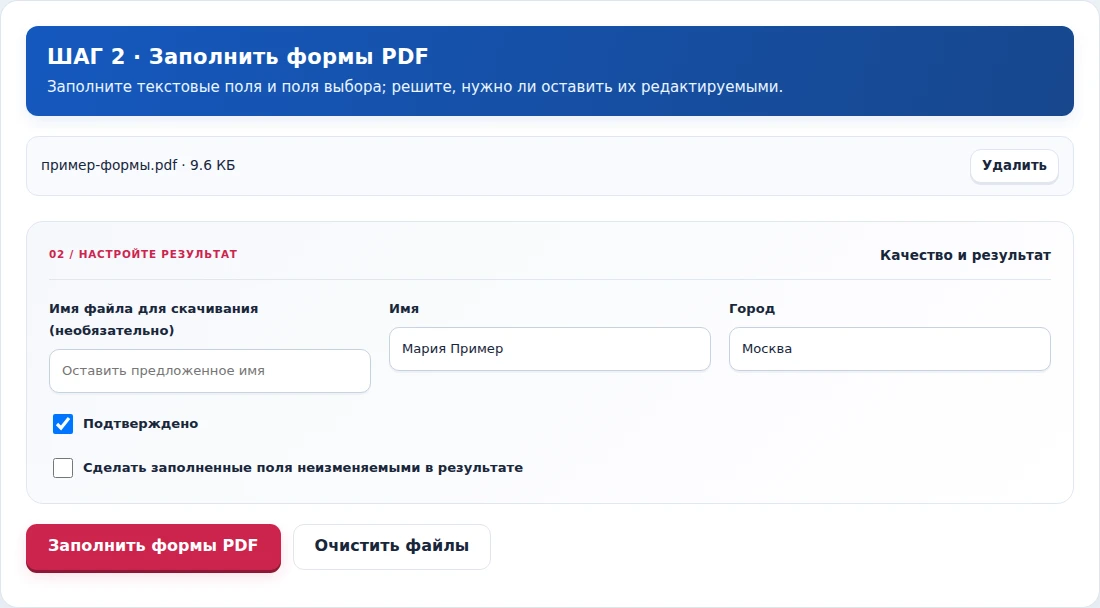1100x608 pixels.
Task: Click the Подтверждено label text
Action: click(x=140, y=424)
